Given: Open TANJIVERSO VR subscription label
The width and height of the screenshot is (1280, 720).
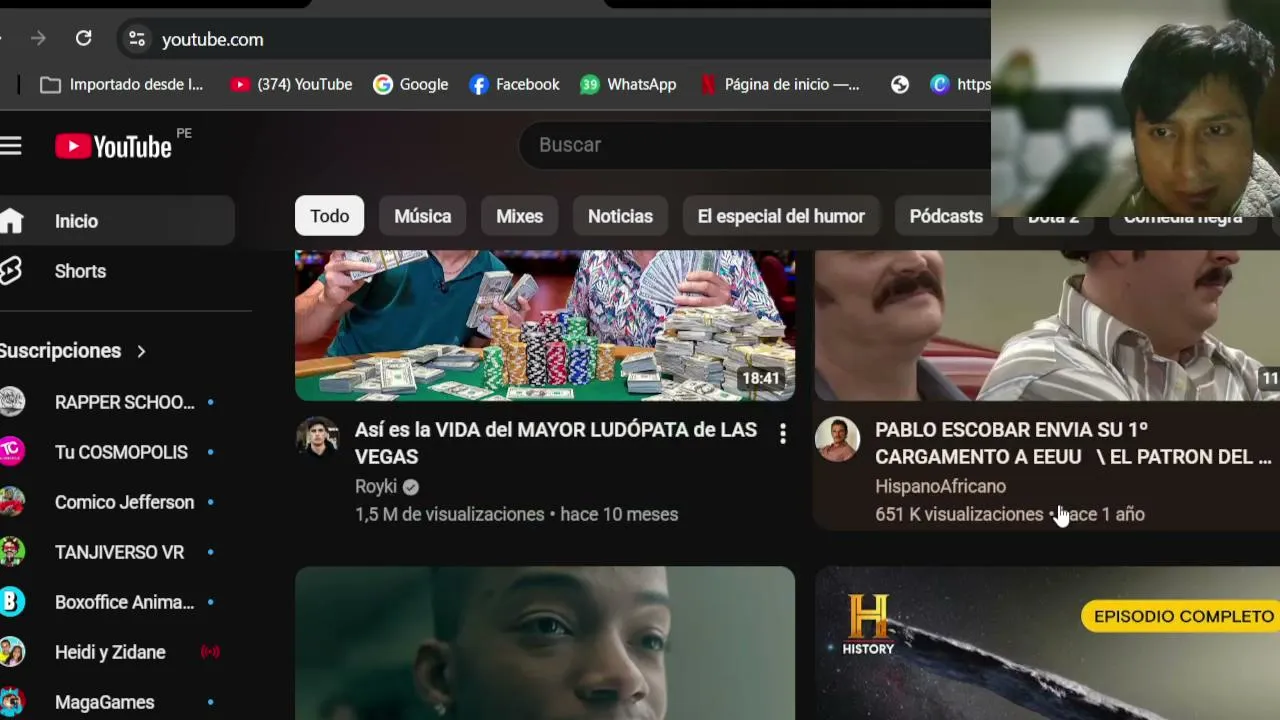Looking at the screenshot, I should point(120,552).
